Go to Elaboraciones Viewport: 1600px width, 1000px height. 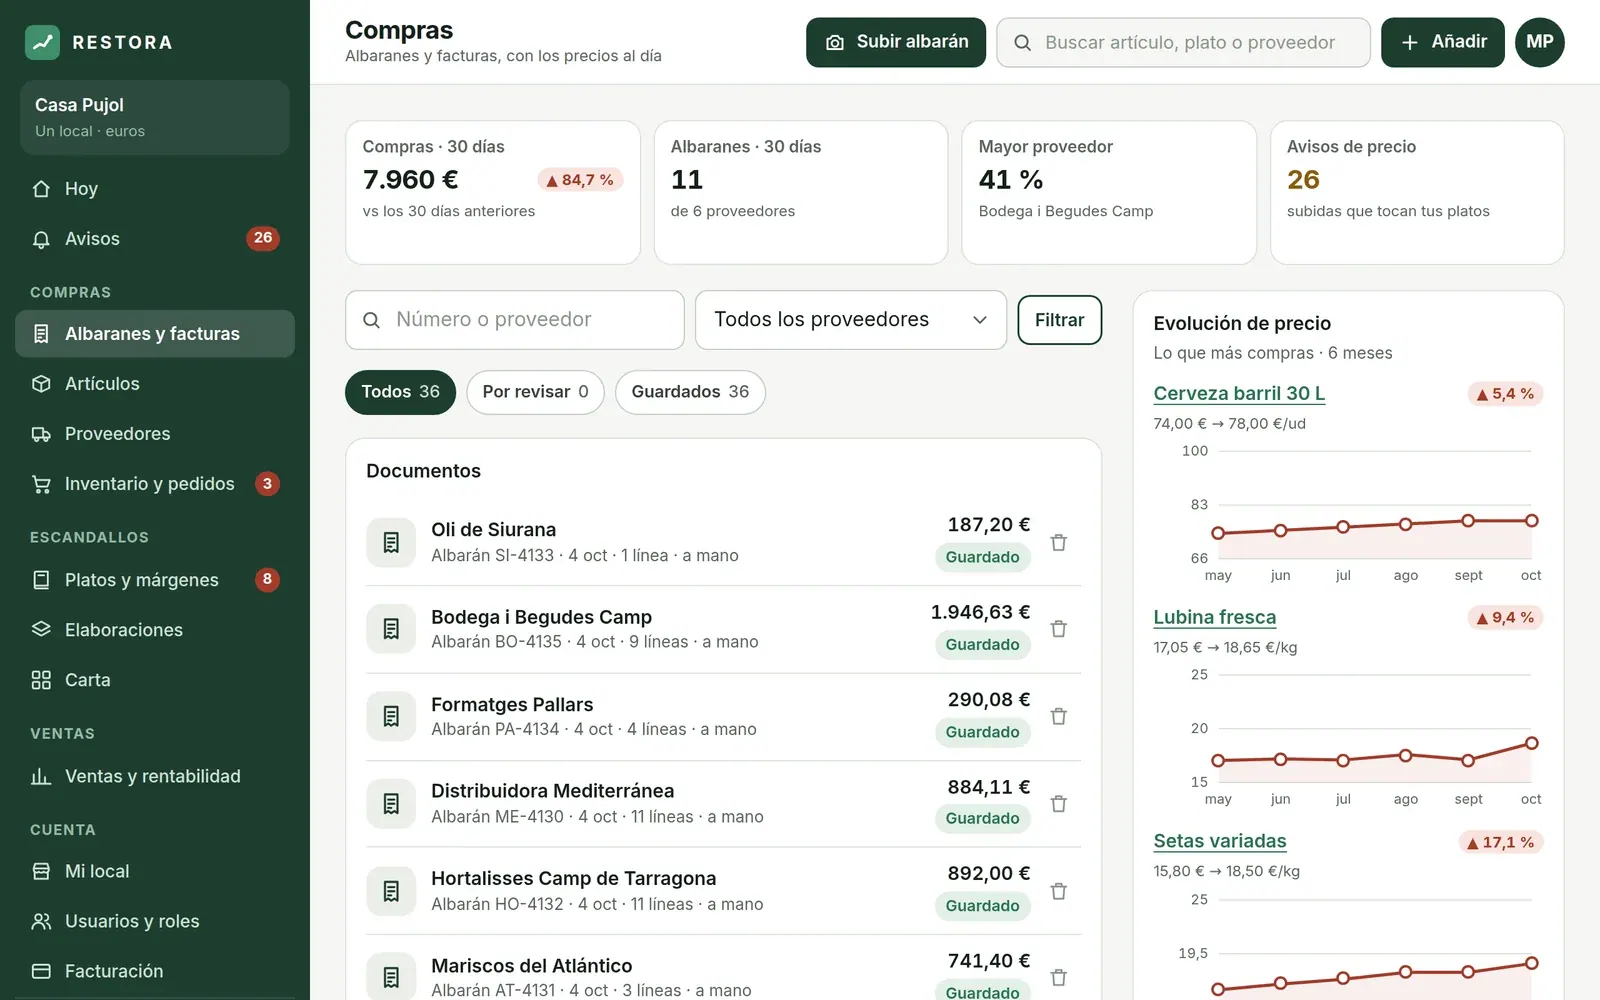155,630
